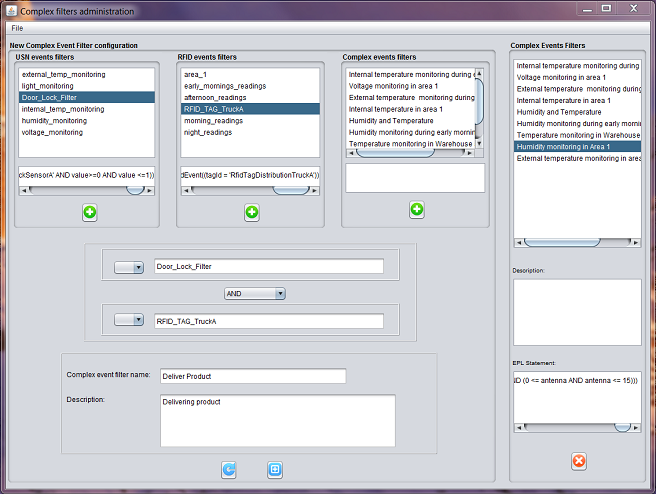656x494 pixels.
Task: Add the selected RFID events filter
Action: coord(251,212)
